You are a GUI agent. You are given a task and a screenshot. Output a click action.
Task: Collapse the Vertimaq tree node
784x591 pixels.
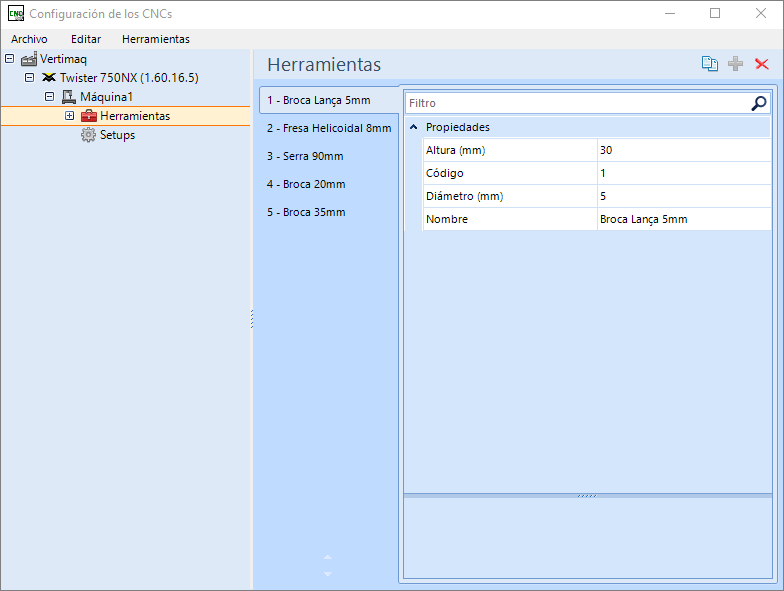(10, 58)
